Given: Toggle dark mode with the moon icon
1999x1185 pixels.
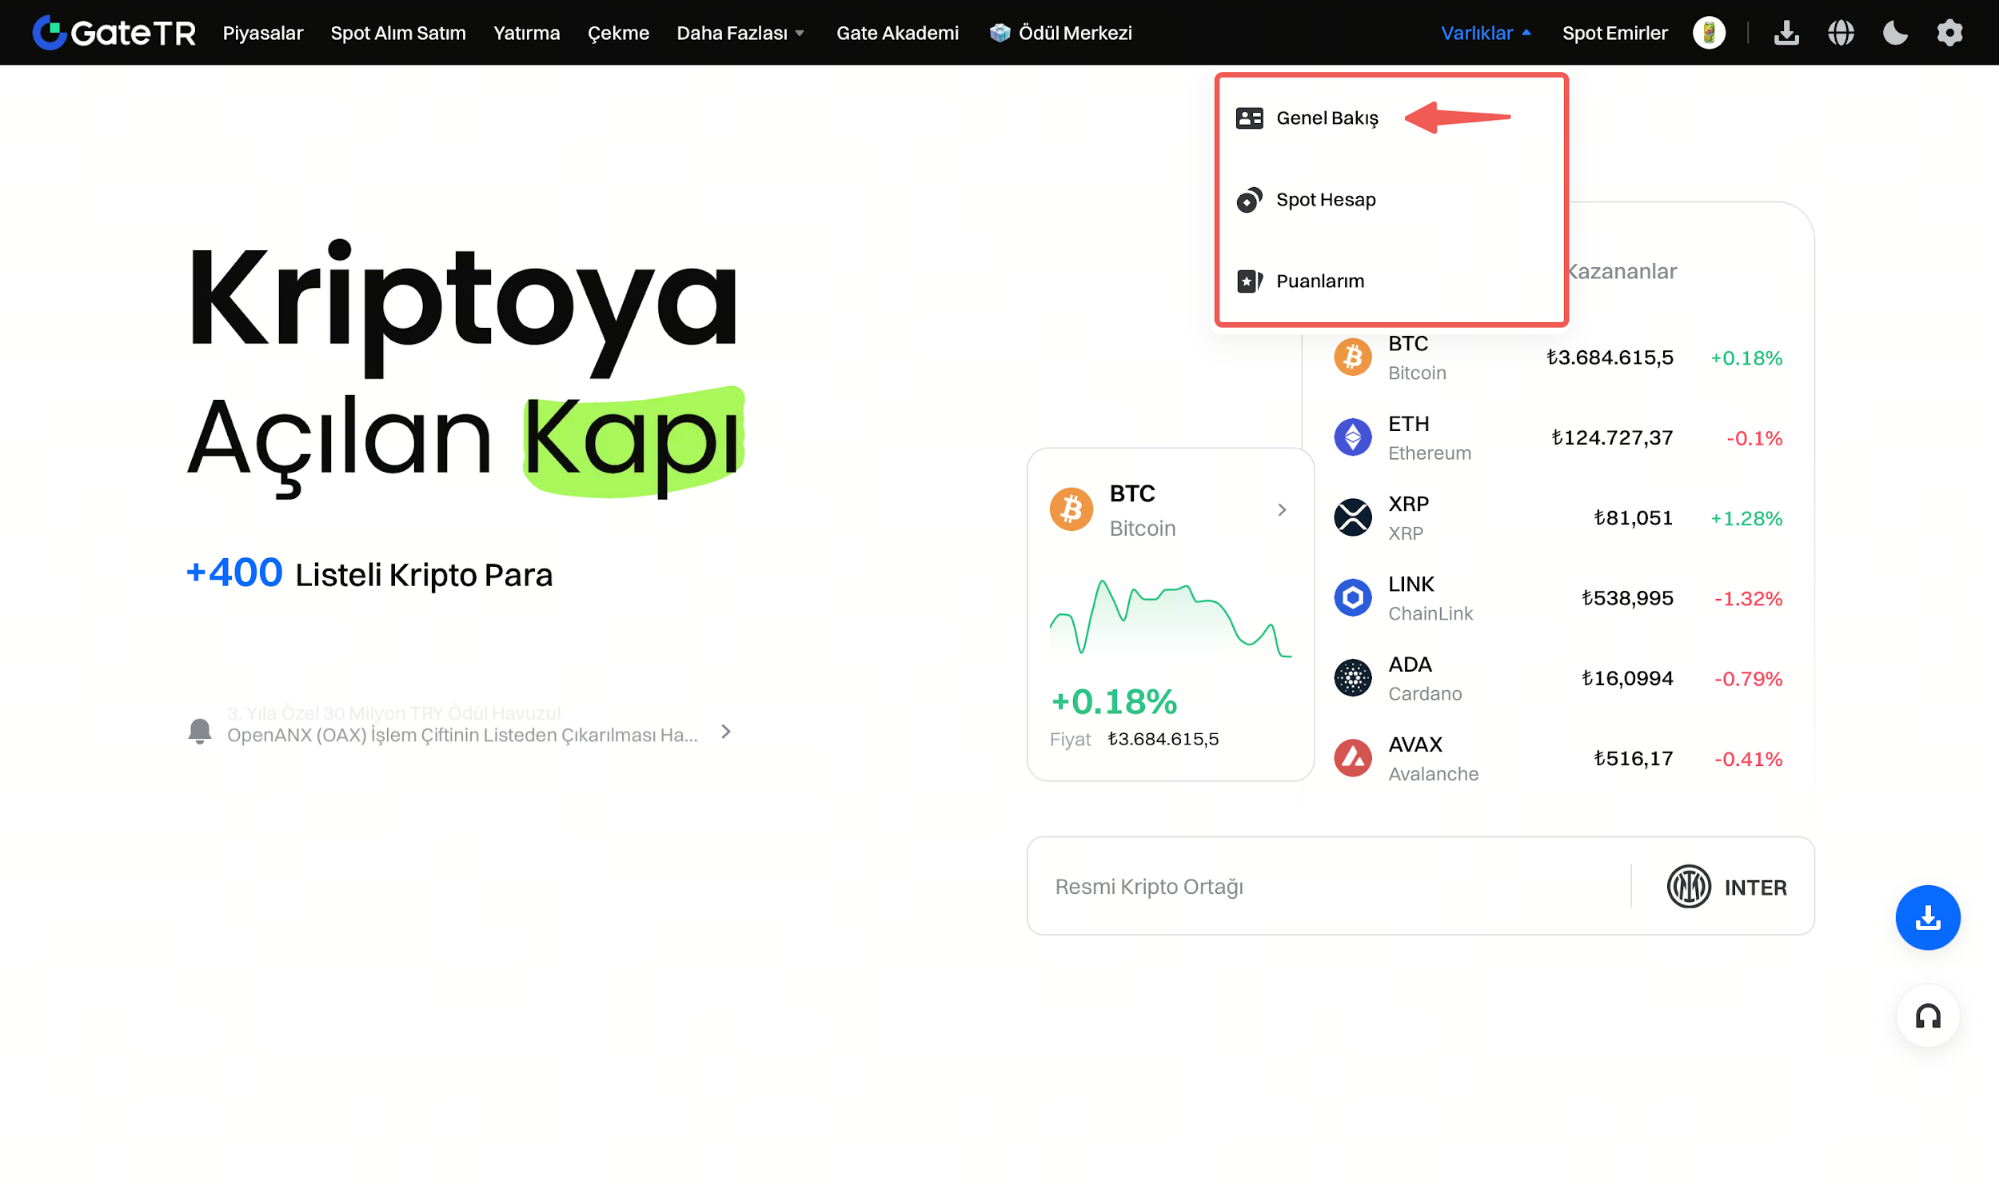Looking at the screenshot, I should tap(1895, 33).
